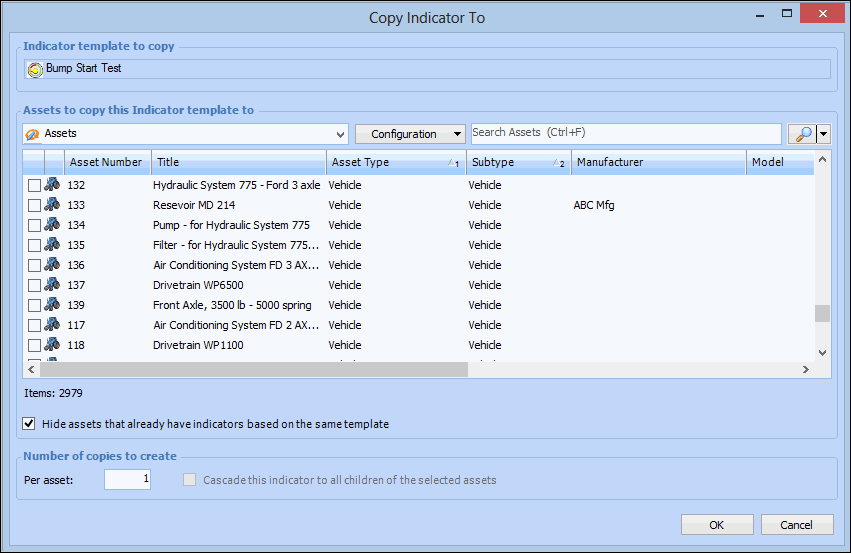Tick the checkbox for Drivetrain WP6500
The width and height of the screenshot is (851, 553).
pos(34,285)
